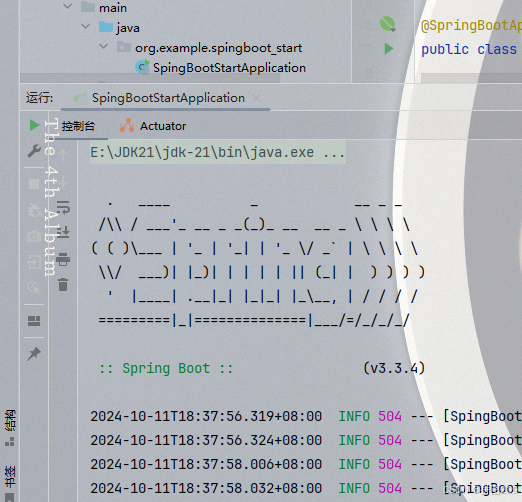Open the 书签 Bookmarks tool window
This screenshot has height=502, width=522.
(x=10, y=477)
